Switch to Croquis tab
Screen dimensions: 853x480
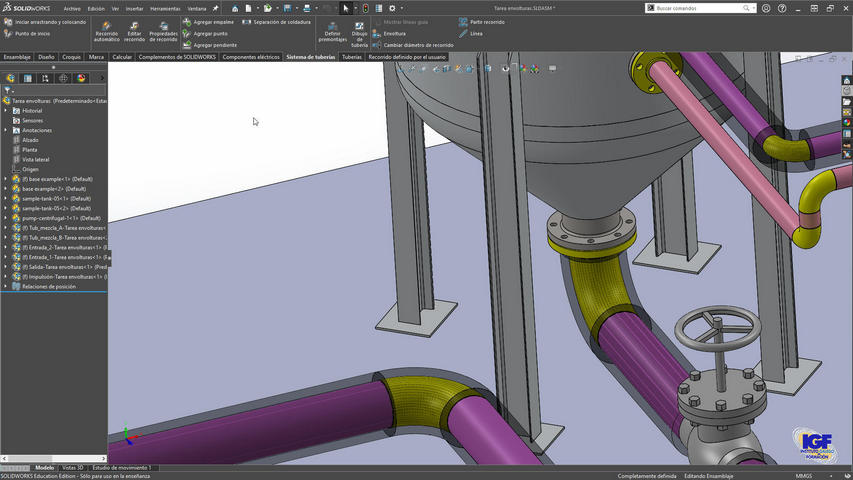[x=71, y=57]
